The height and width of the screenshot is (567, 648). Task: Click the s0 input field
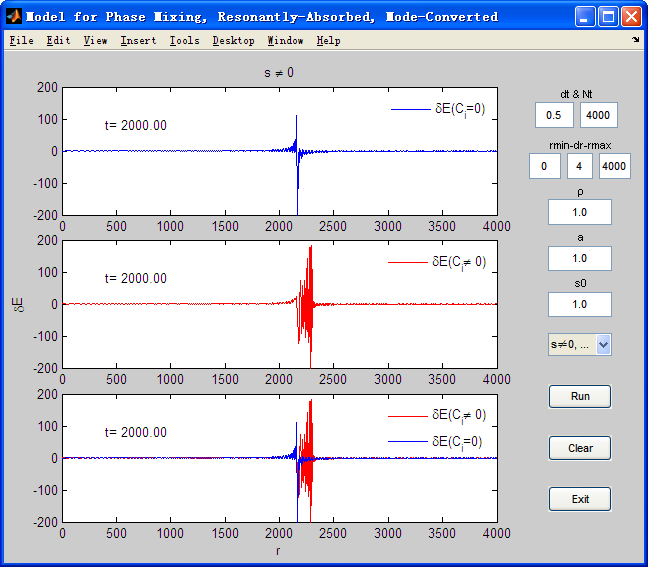[580, 305]
